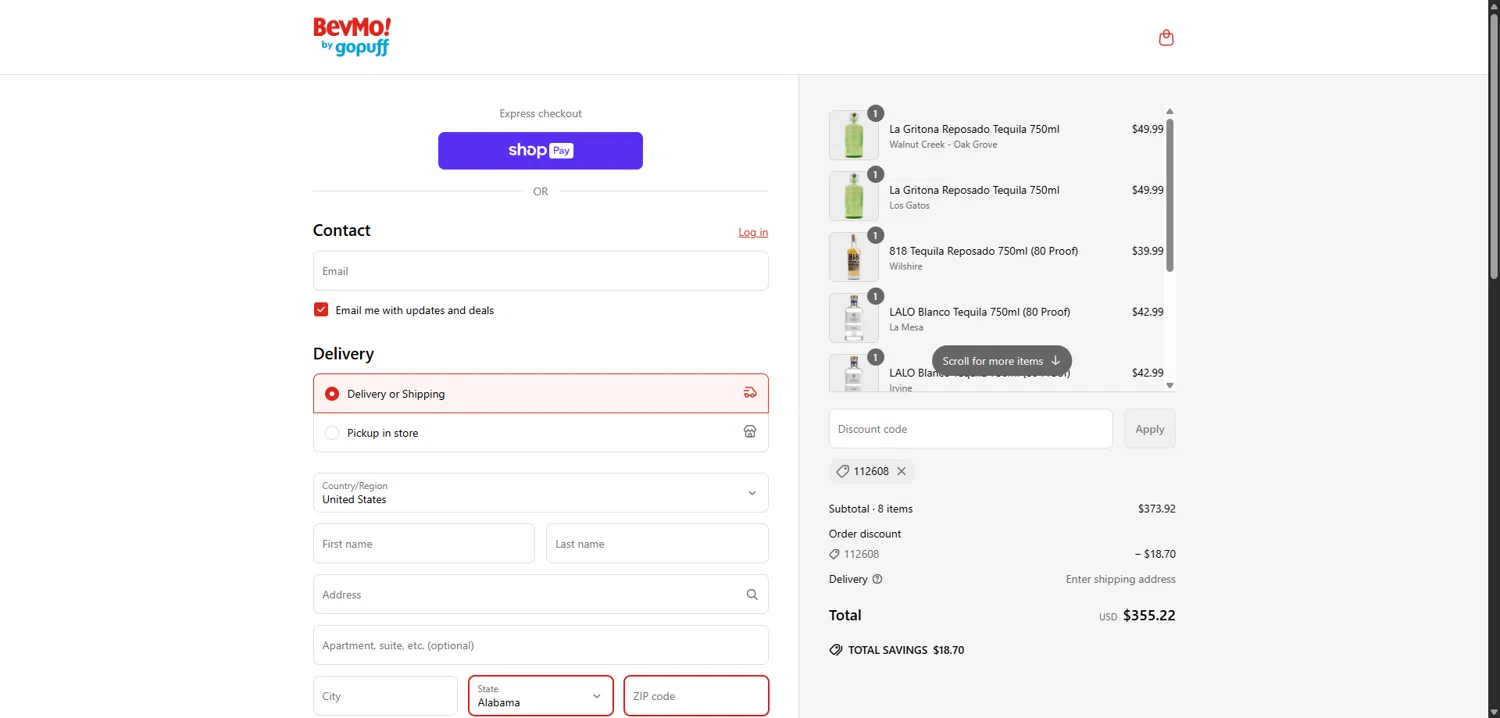This screenshot has height=718, width=1500.
Task: Click Scroll for more items pill
Action: pyautogui.click(x=1001, y=361)
